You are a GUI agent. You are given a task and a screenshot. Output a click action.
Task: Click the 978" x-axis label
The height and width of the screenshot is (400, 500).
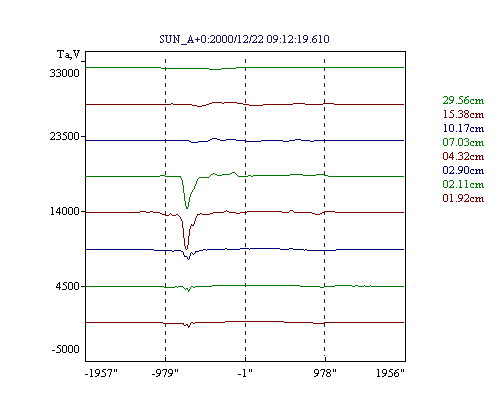(325, 373)
